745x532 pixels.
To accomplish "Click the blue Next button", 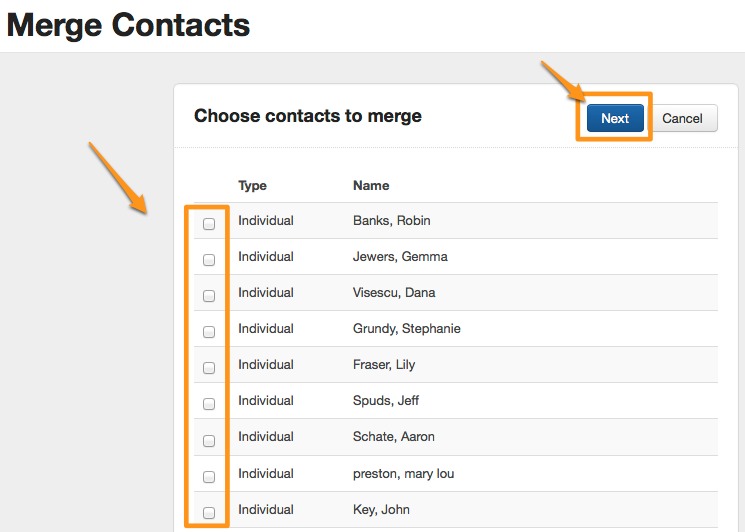I will [x=615, y=118].
